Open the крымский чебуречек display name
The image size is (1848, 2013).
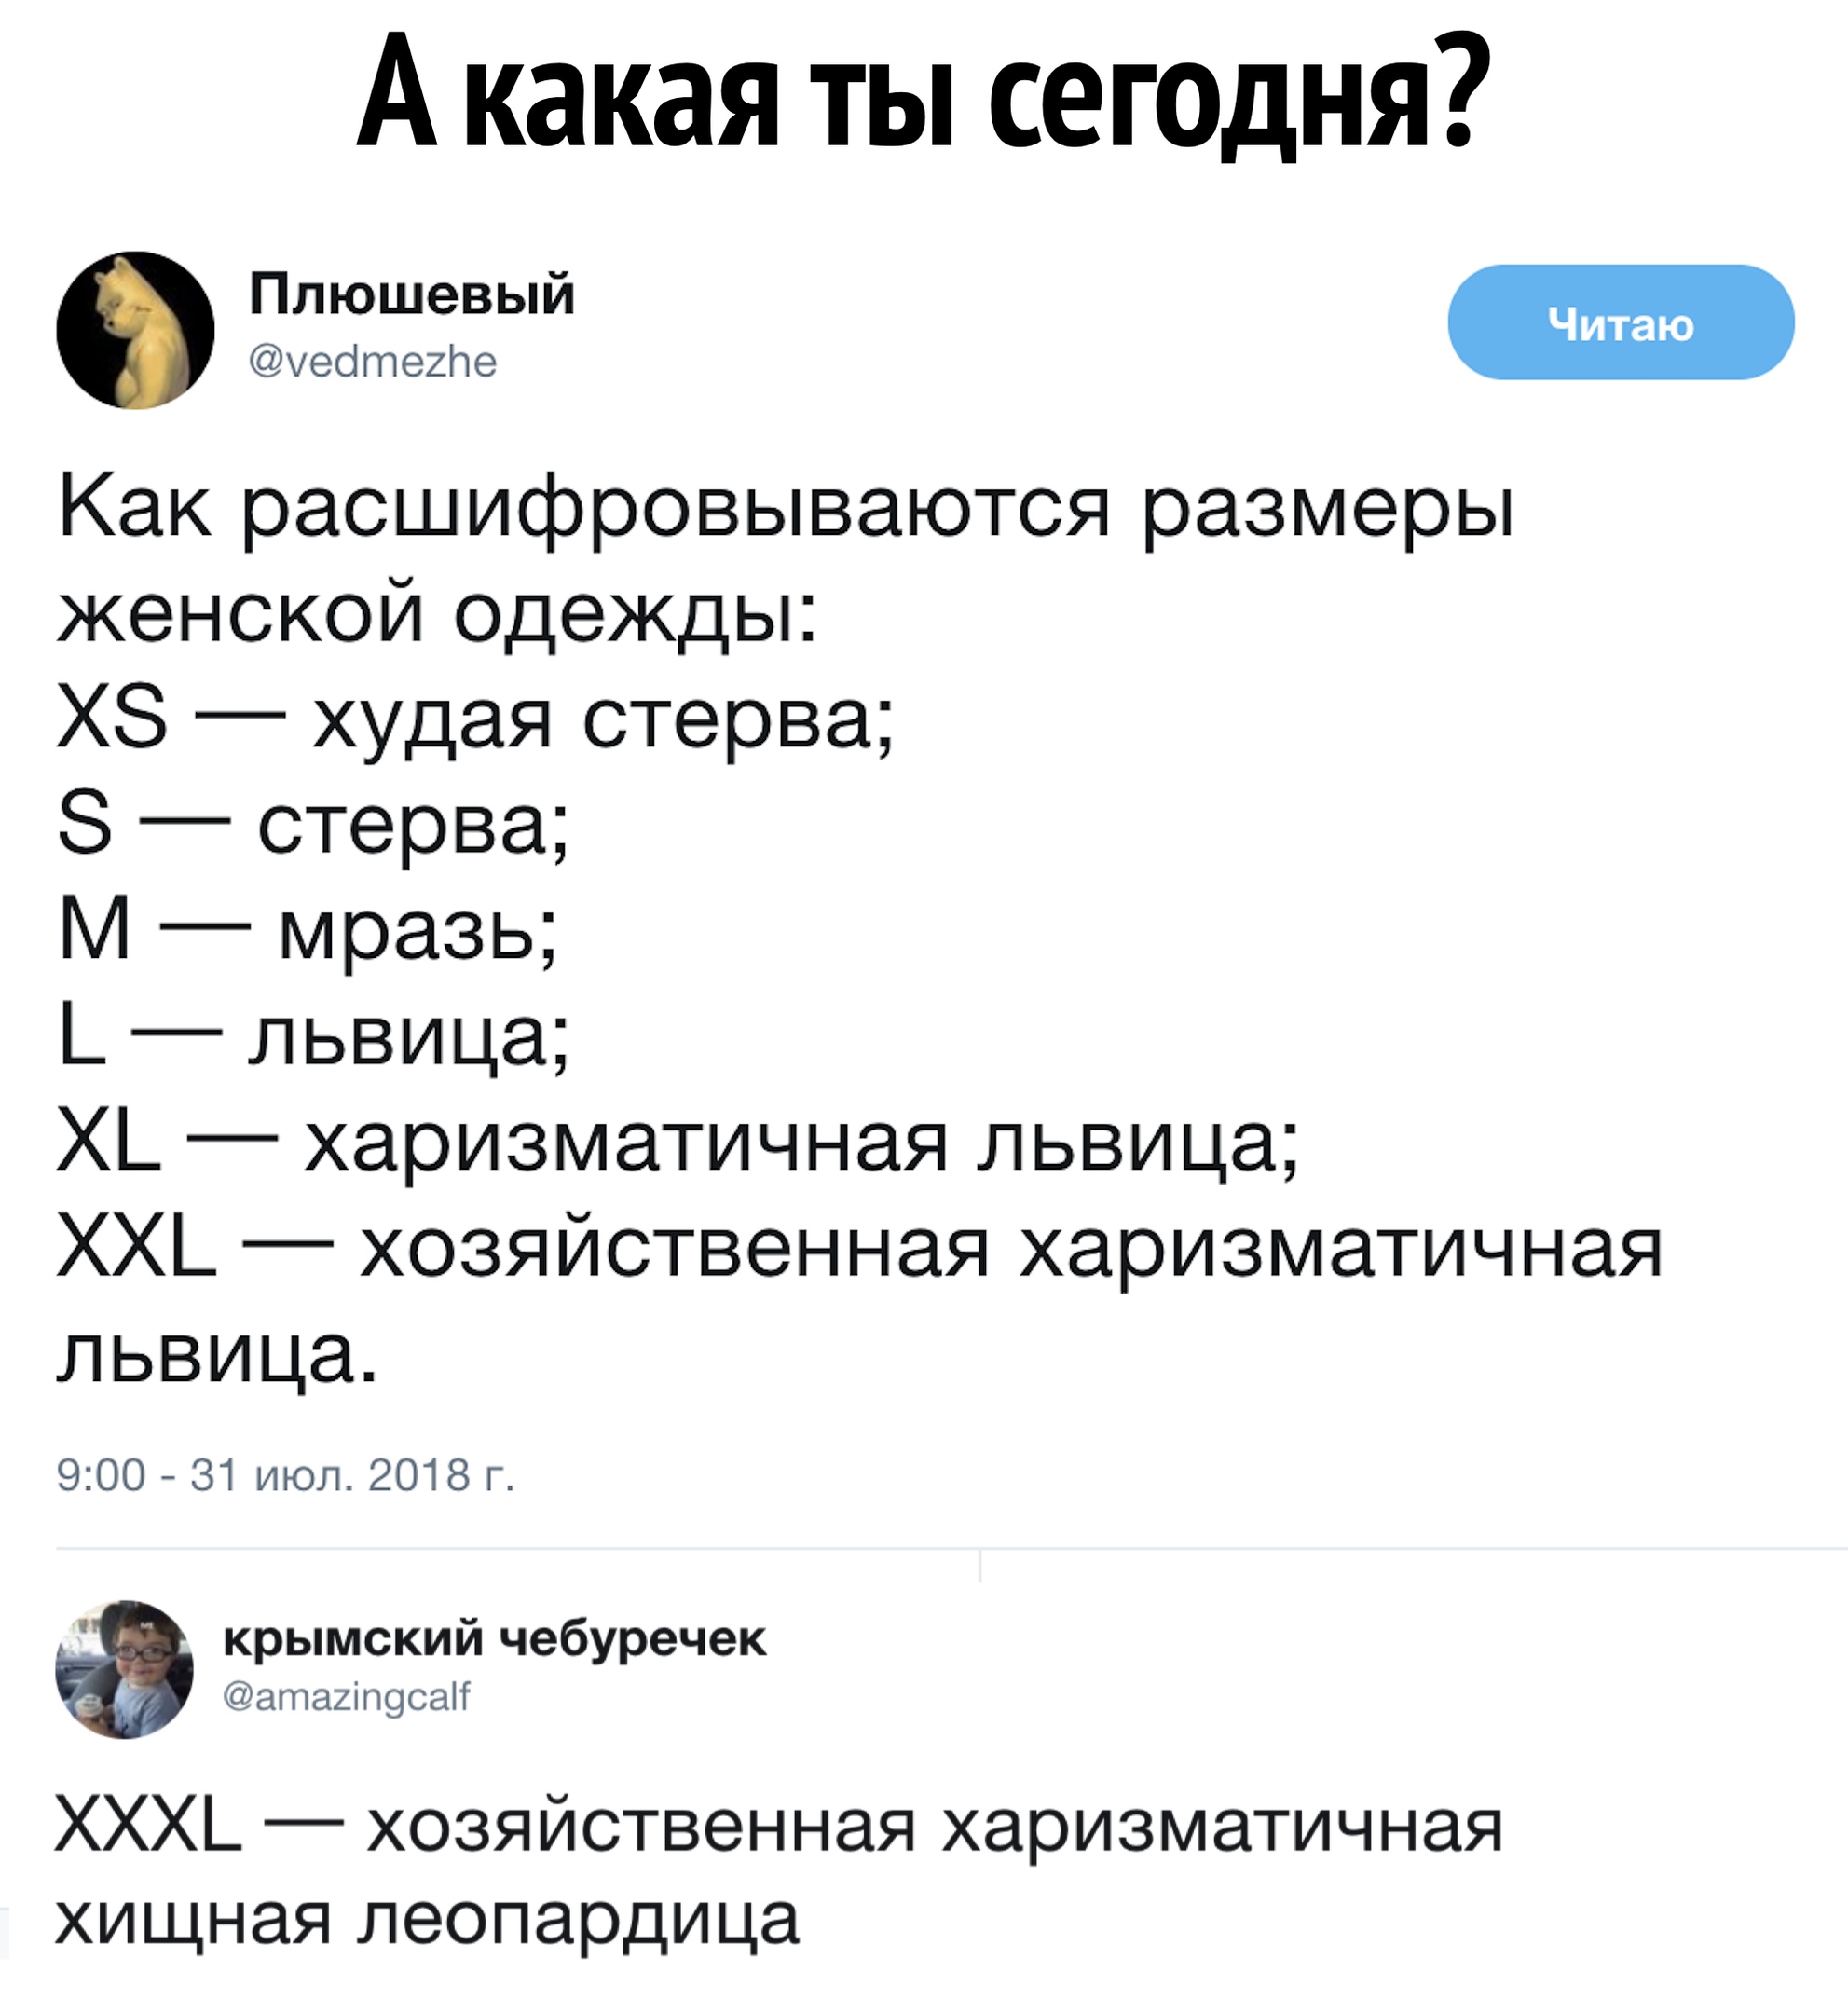point(494,1639)
